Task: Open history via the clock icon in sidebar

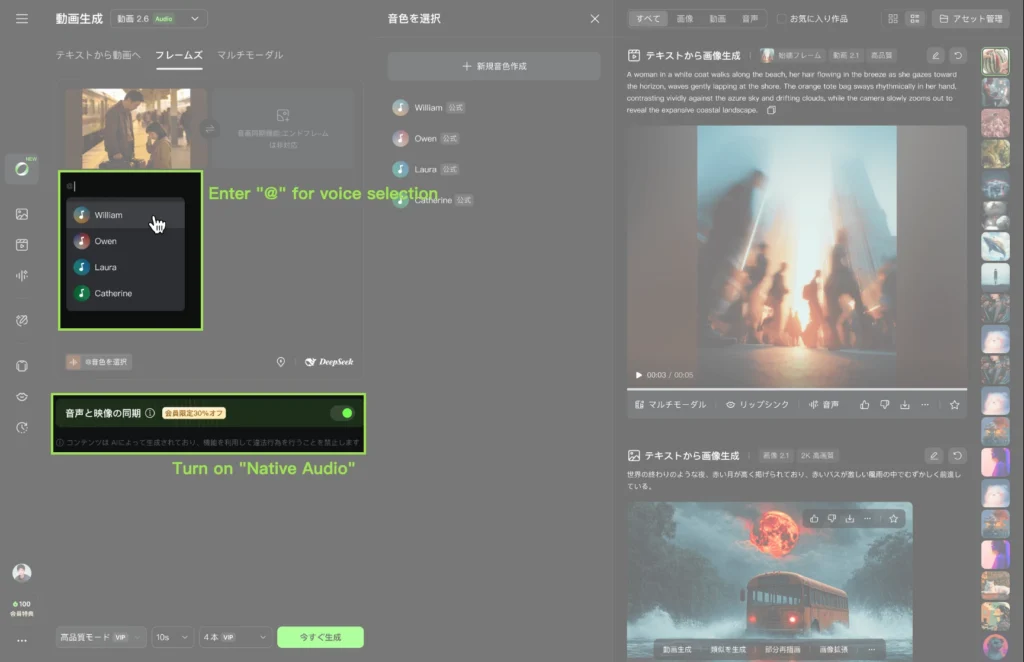Action: coord(21,429)
